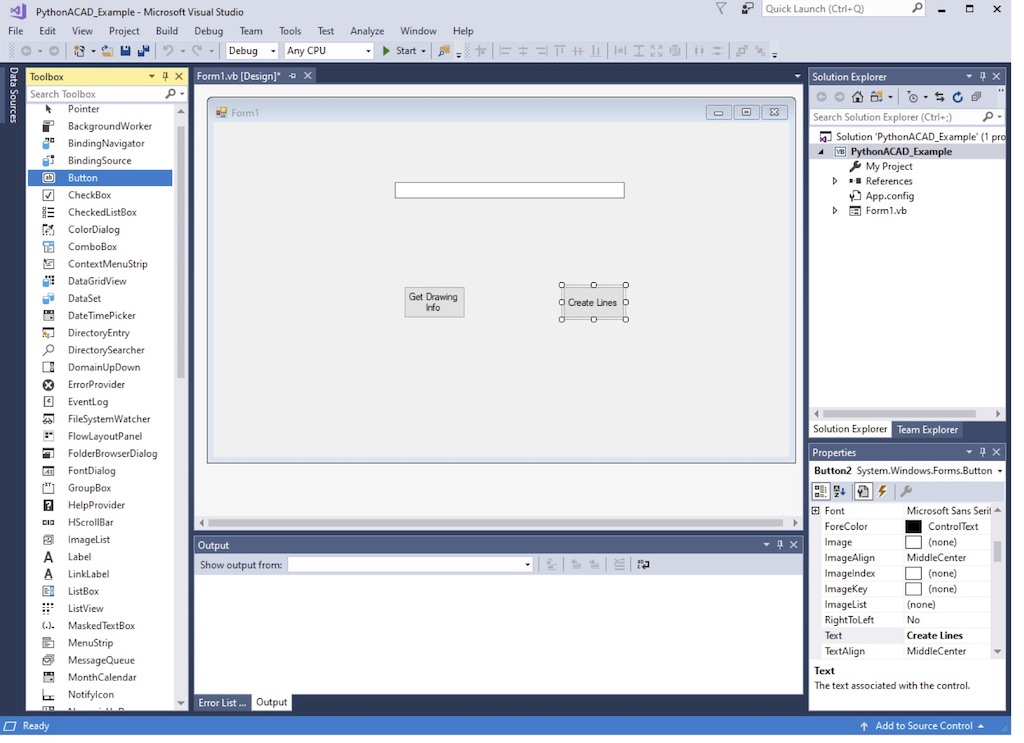Viewport: 1024px width, 743px height.
Task: Click the RightToLeft property value No
Action: point(913,620)
